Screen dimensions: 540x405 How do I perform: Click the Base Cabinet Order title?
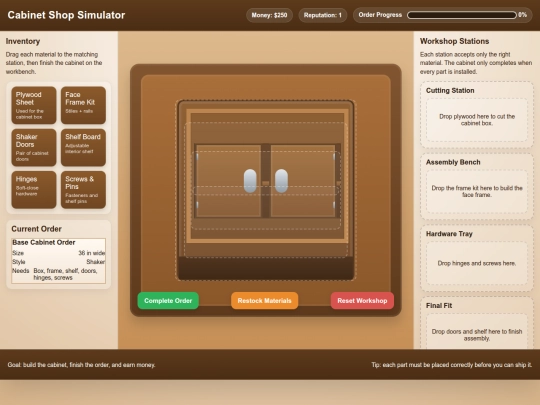44,242
